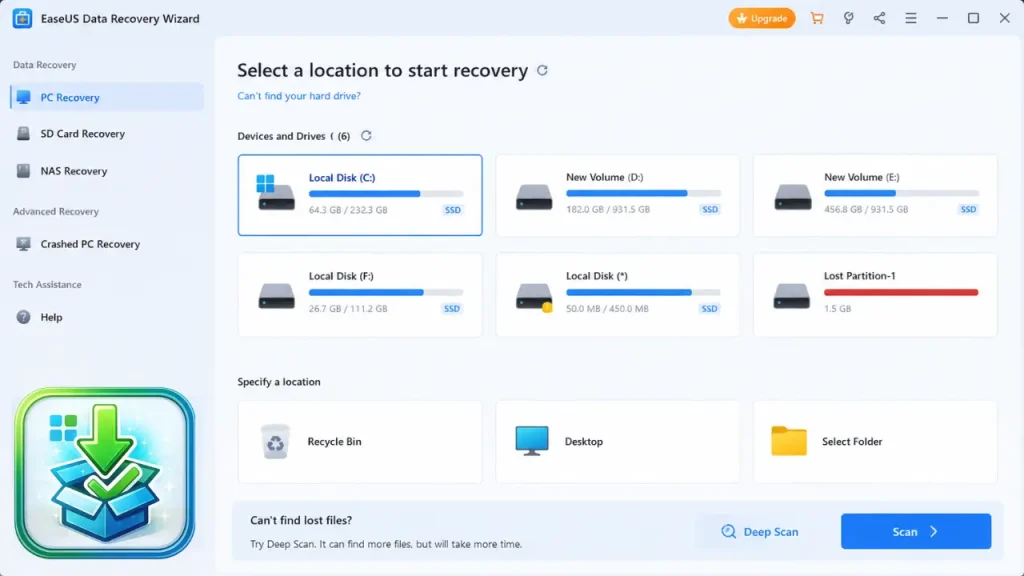Image resolution: width=1024 pixels, height=576 pixels.
Task: Click the Desktop monitor icon
Action: 532,441
